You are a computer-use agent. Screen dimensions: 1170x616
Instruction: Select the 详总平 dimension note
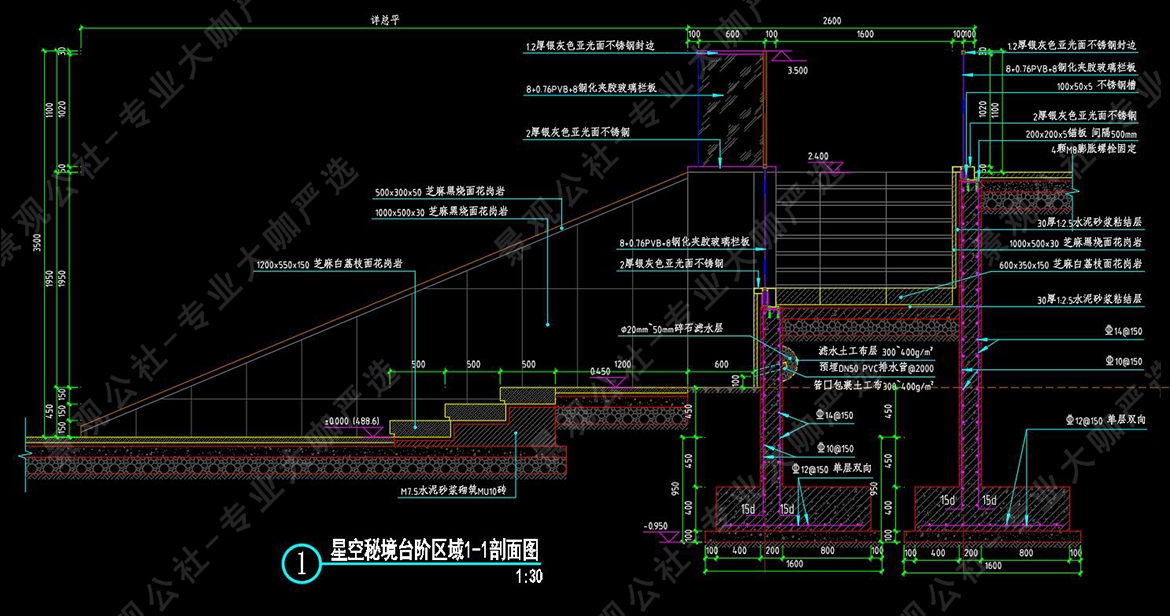coord(385,20)
